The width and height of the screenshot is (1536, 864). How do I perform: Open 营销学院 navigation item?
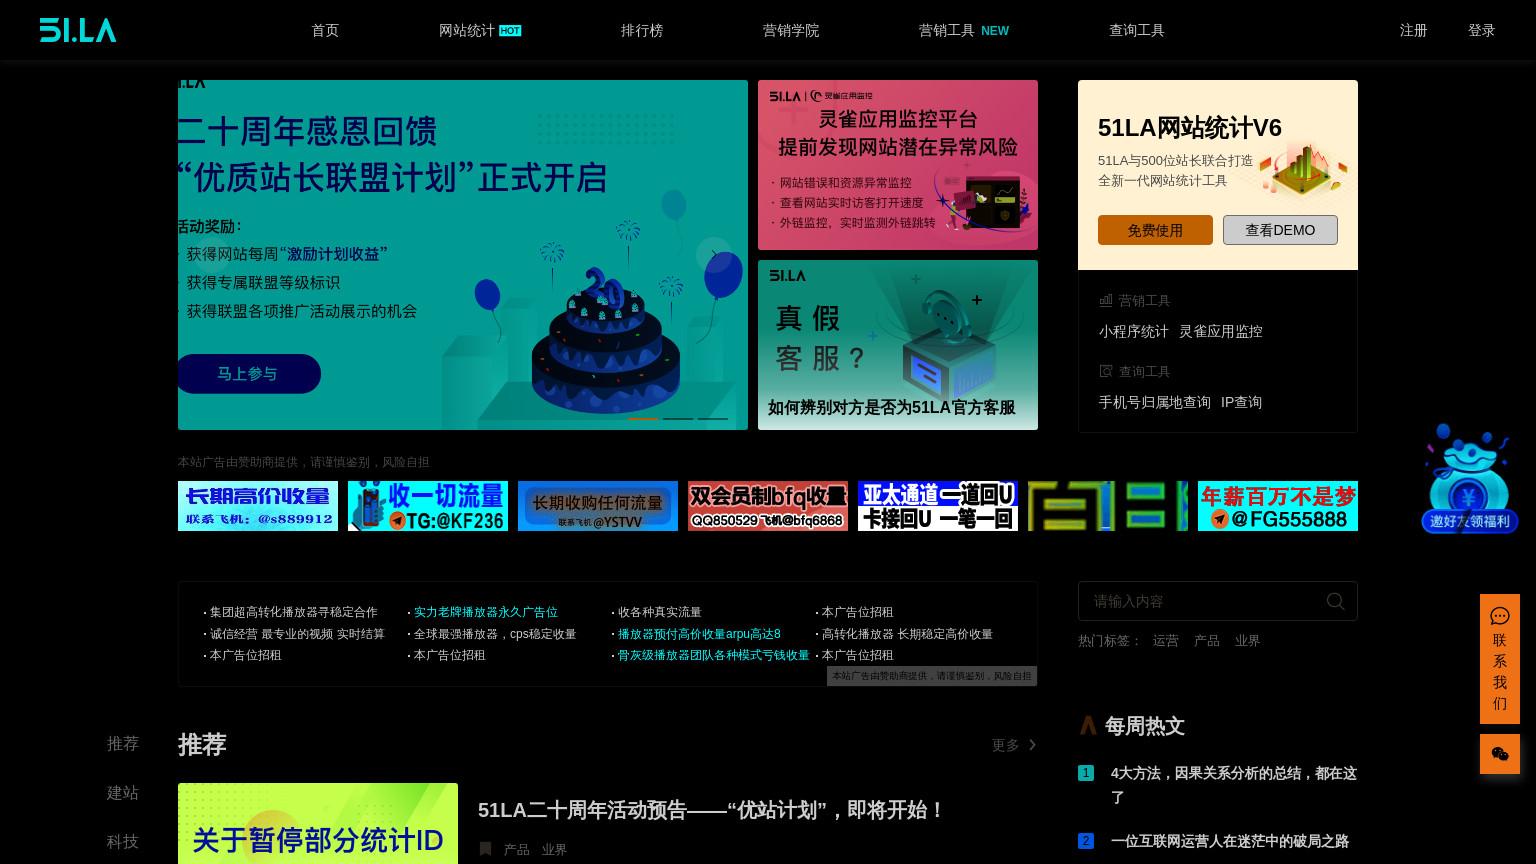791,30
